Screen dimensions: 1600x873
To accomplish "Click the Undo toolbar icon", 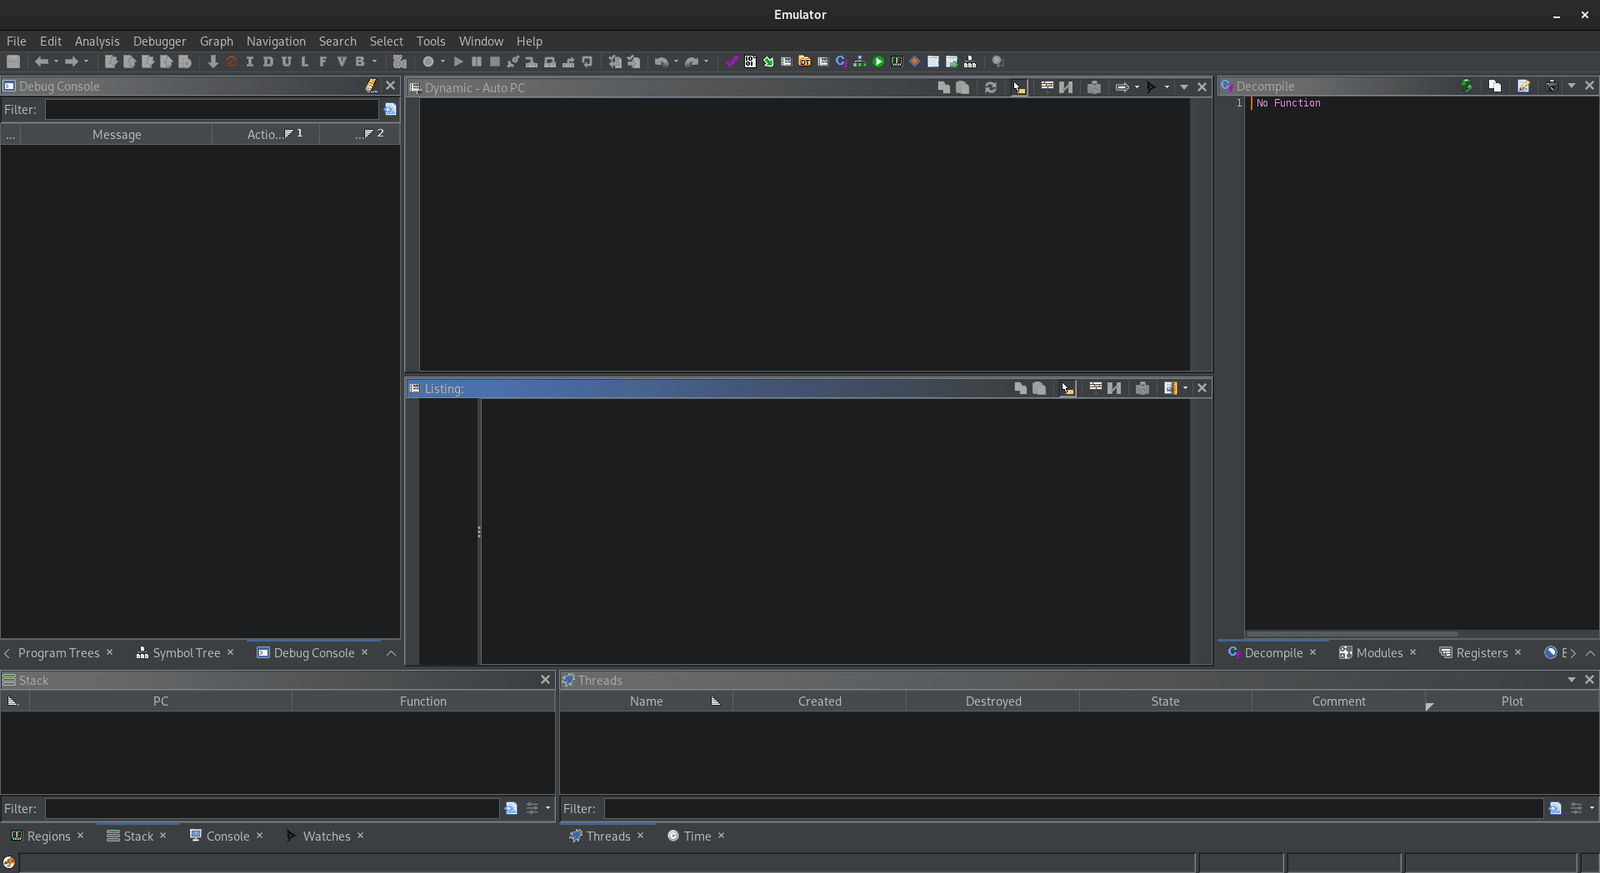I will click(661, 62).
